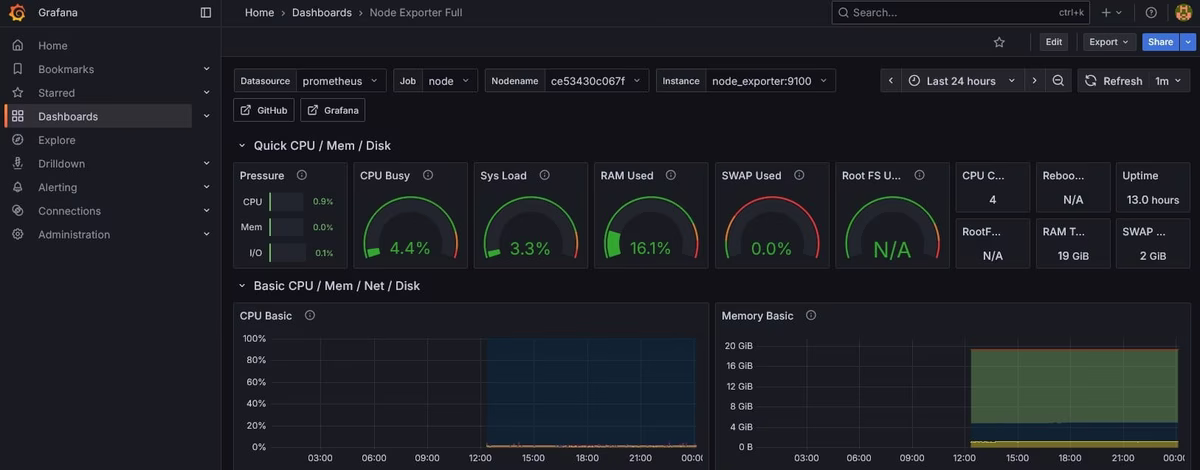The height and width of the screenshot is (470, 1200).
Task: Open the Datasource prometheus dropdown
Action: click(341, 81)
